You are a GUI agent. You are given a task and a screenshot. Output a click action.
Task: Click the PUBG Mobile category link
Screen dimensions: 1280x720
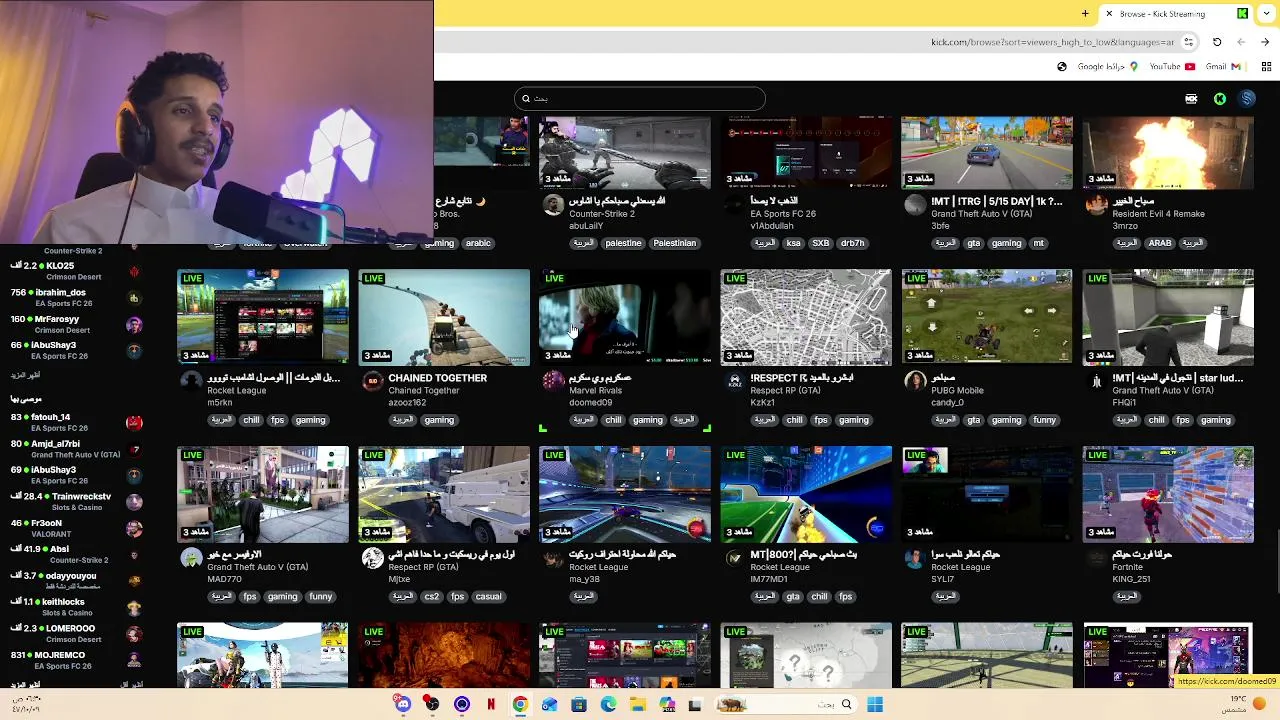coord(957,391)
